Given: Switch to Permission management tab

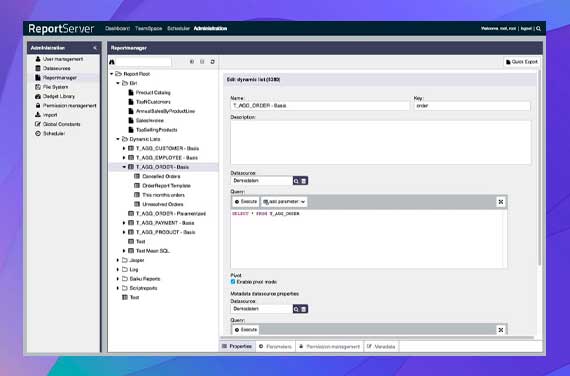Looking at the screenshot, I should click(330, 347).
